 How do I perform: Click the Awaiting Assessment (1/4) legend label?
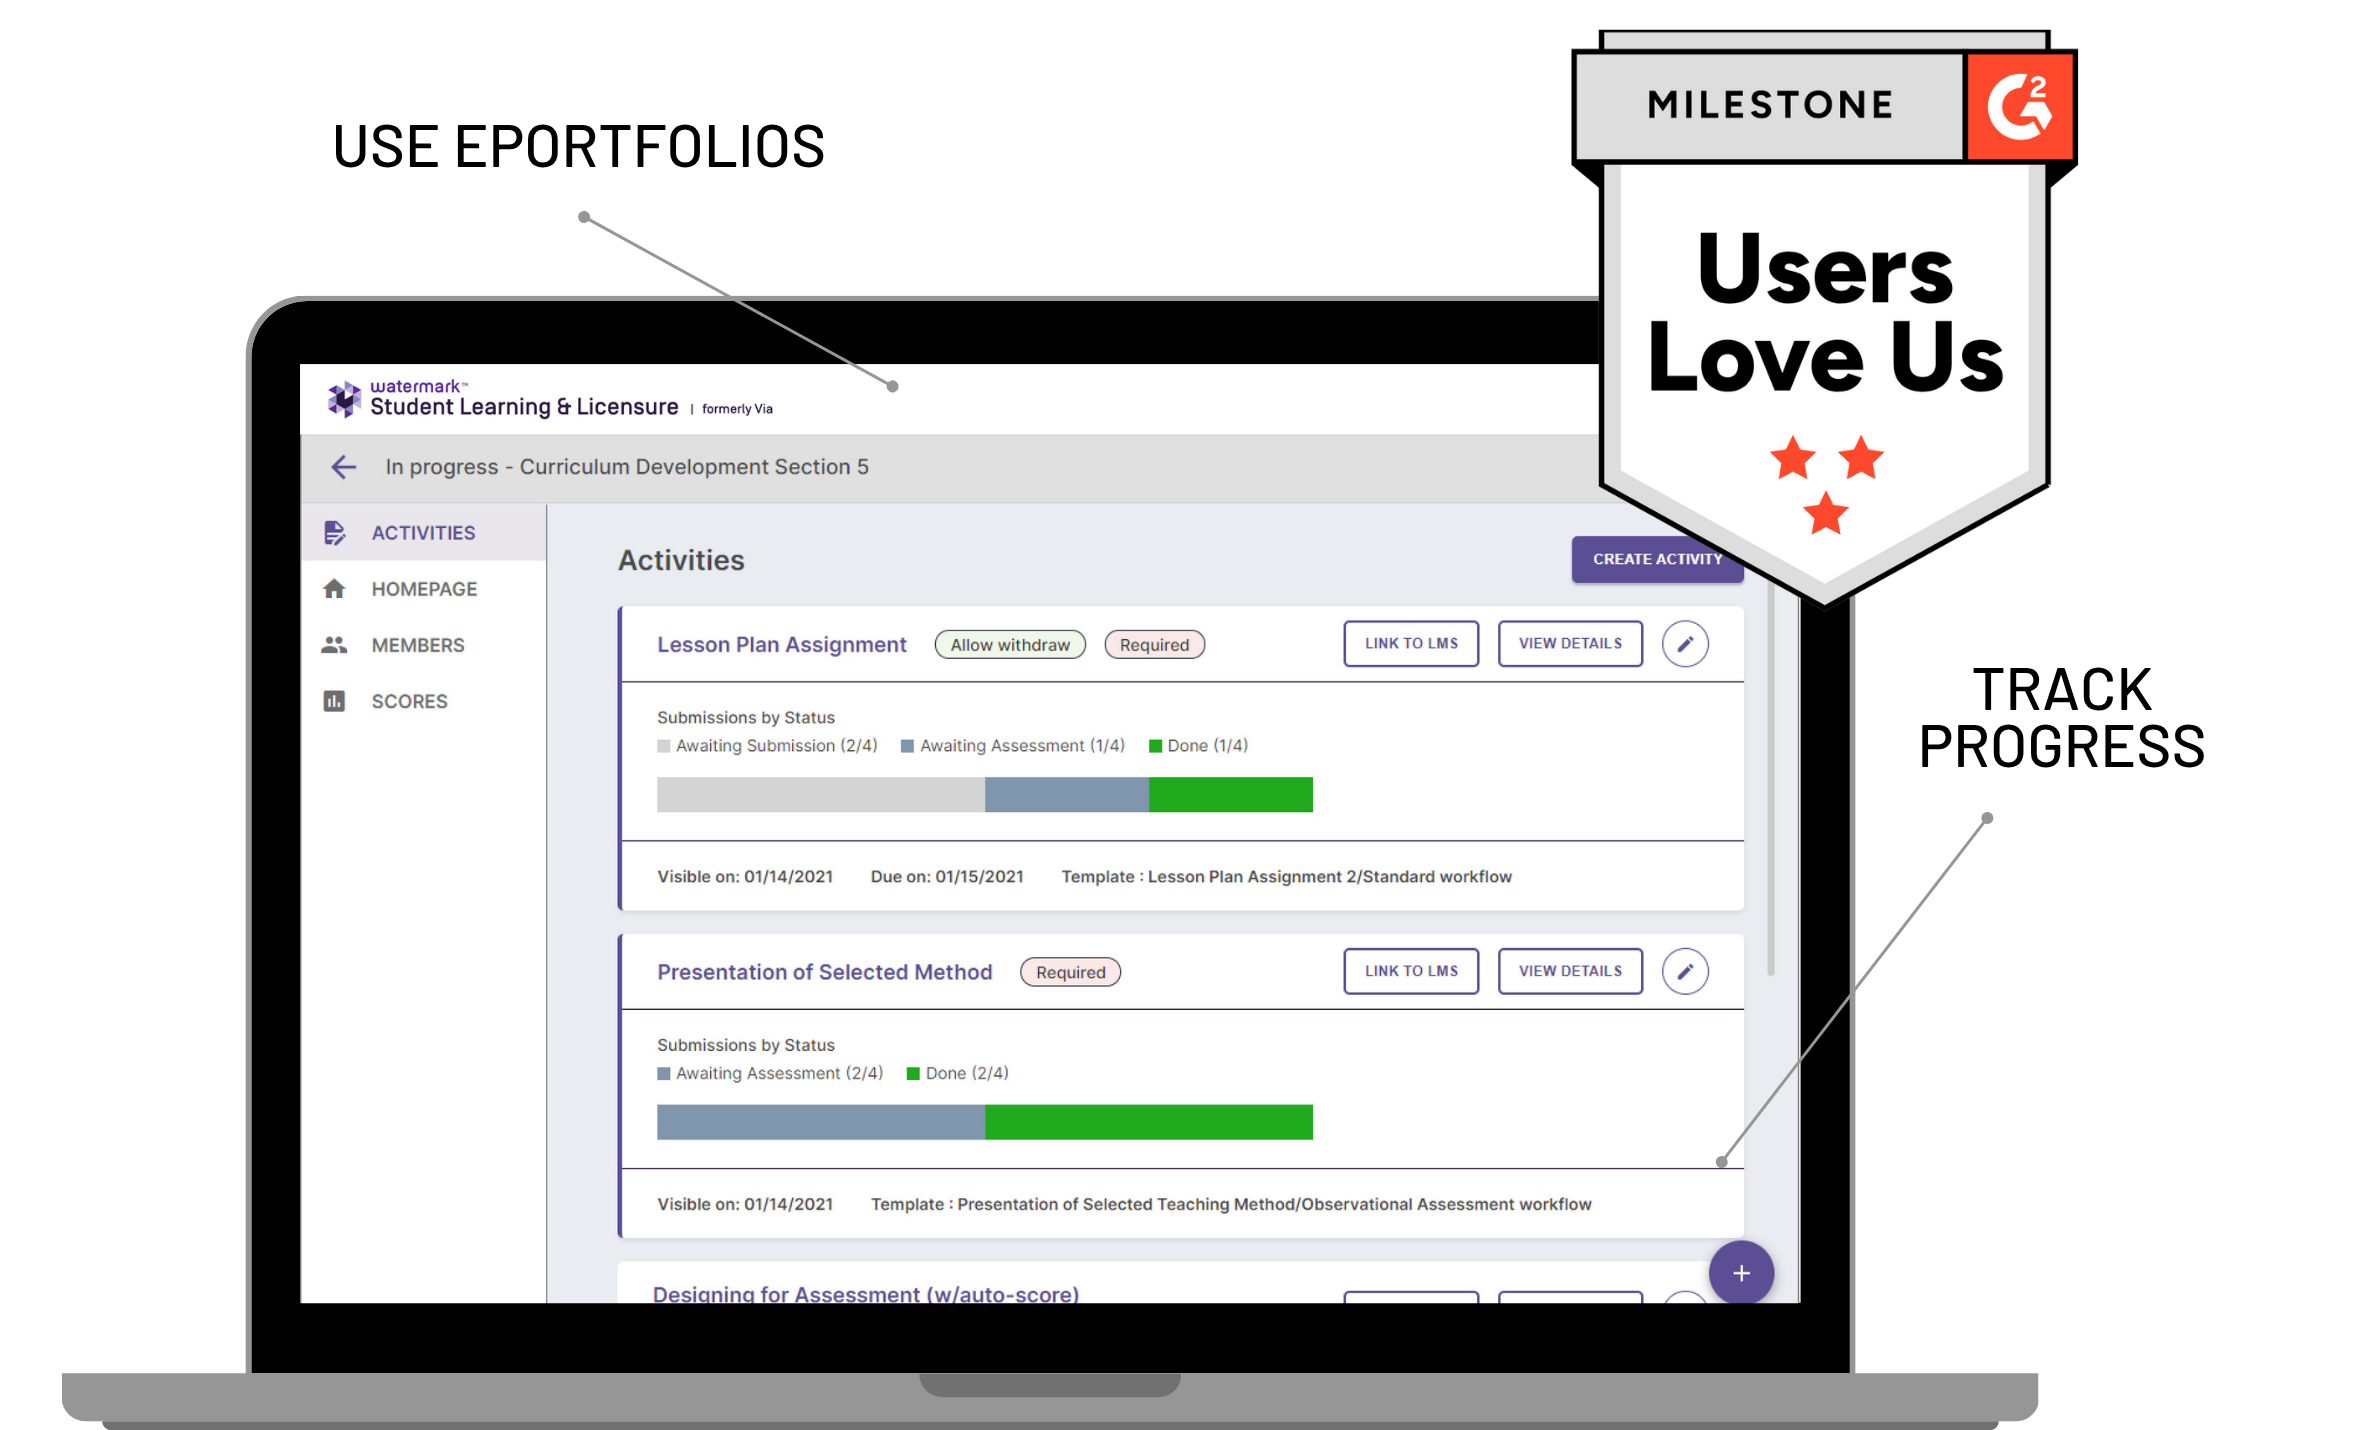coord(1022,746)
